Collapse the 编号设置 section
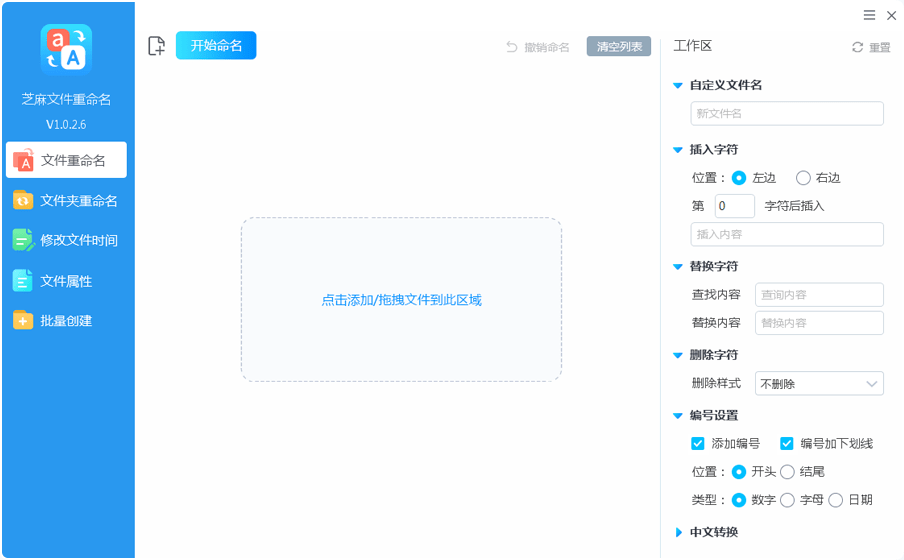 pyautogui.click(x=678, y=416)
